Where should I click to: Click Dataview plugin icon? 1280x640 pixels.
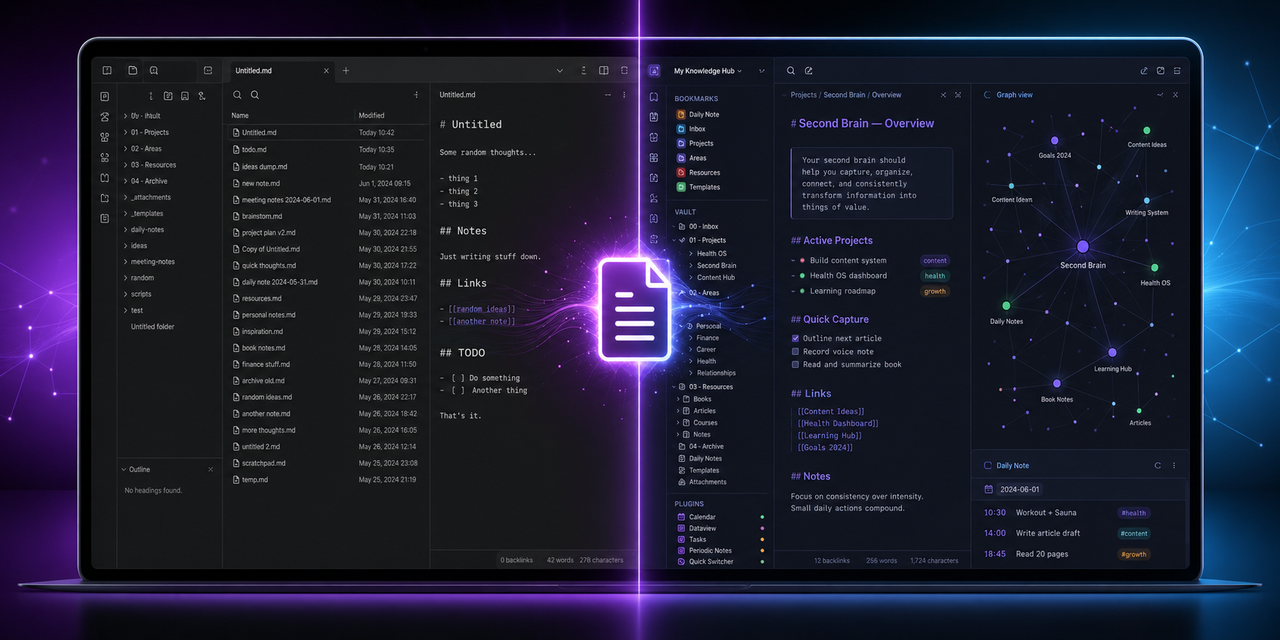pos(681,528)
